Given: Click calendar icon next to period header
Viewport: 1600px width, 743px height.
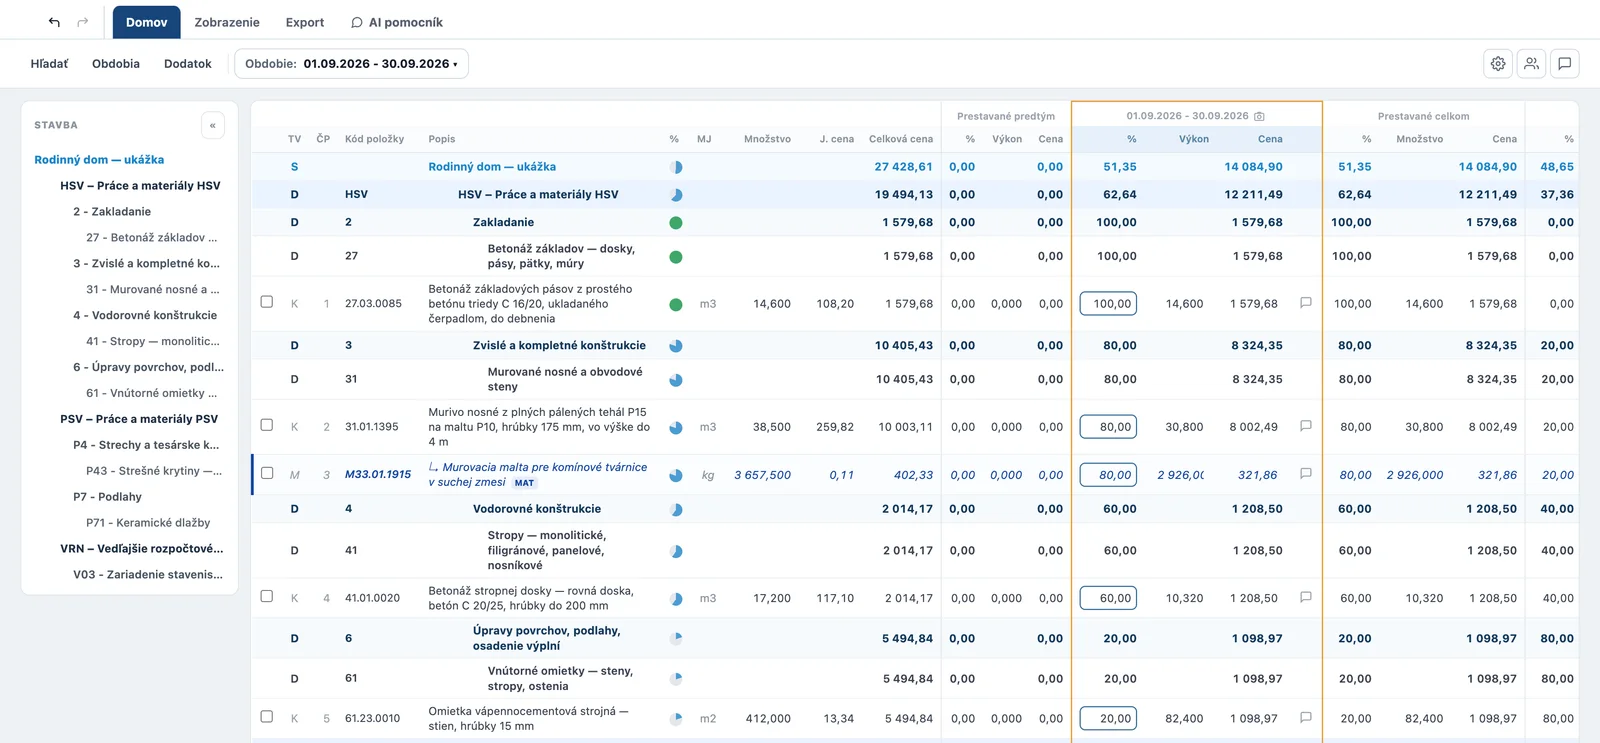Looking at the screenshot, I should tap(1259, 116).
